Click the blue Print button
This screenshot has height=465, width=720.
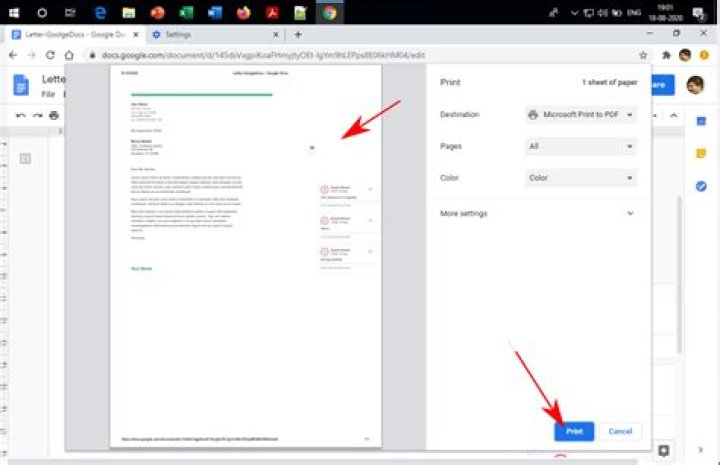[x=574, y=431]
